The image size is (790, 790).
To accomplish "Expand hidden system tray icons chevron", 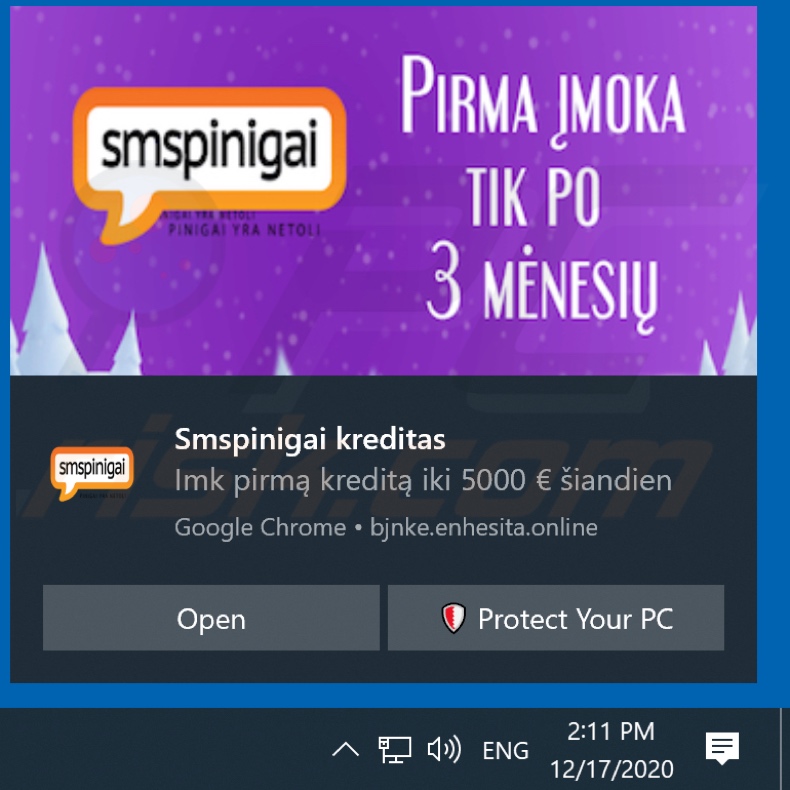I will tap(346, 750).
